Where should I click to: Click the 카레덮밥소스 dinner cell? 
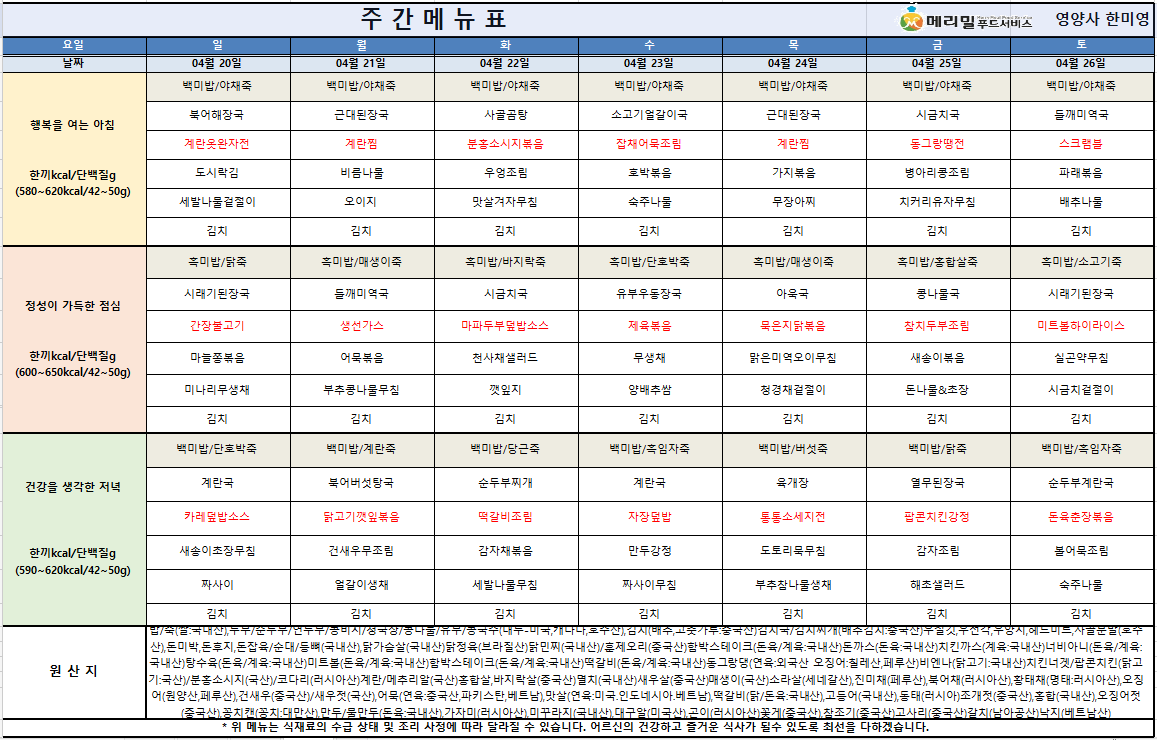[x=218, y=517]
